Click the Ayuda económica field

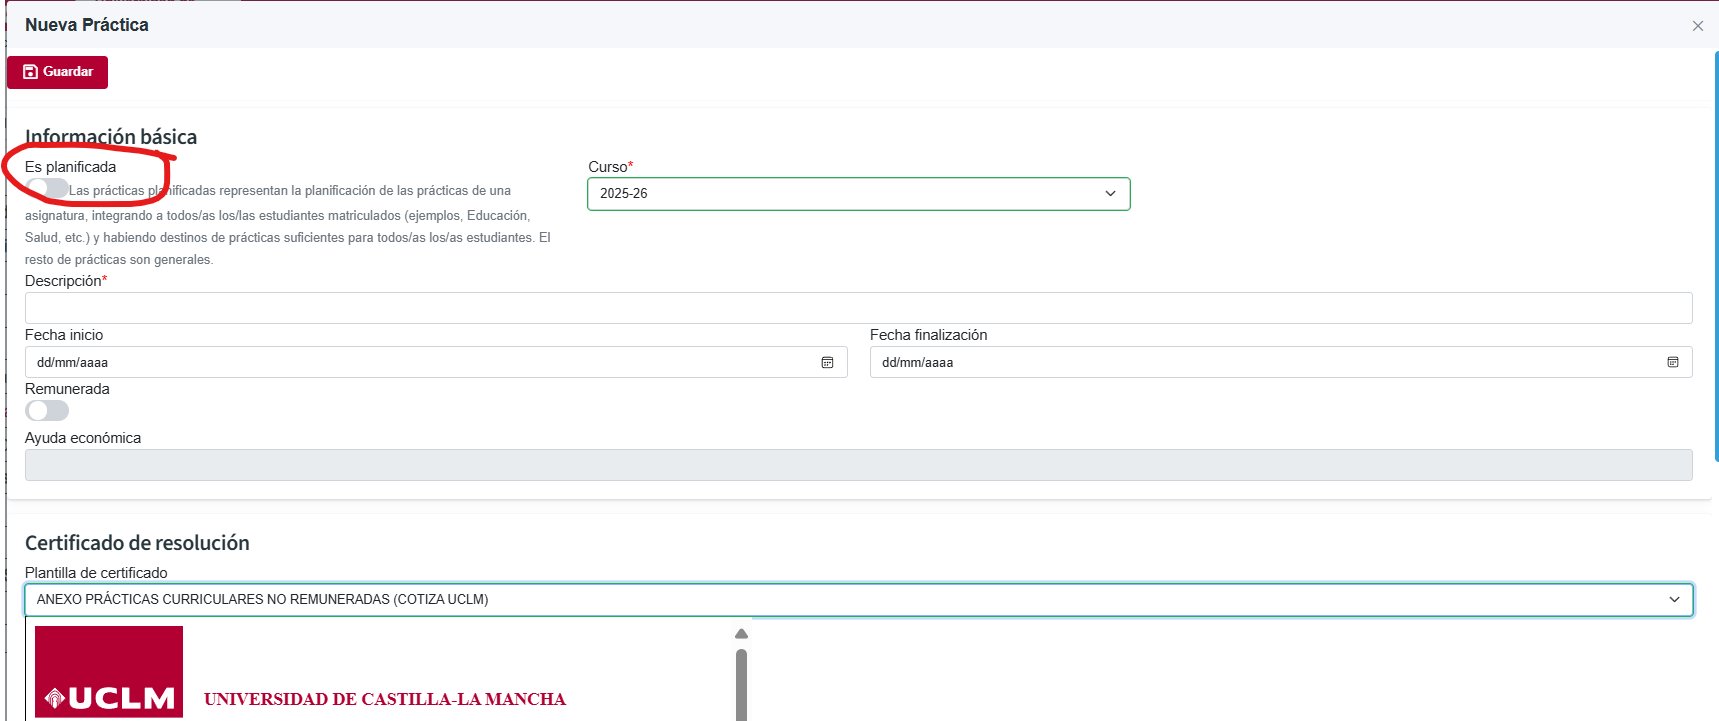tap(857, 465)
